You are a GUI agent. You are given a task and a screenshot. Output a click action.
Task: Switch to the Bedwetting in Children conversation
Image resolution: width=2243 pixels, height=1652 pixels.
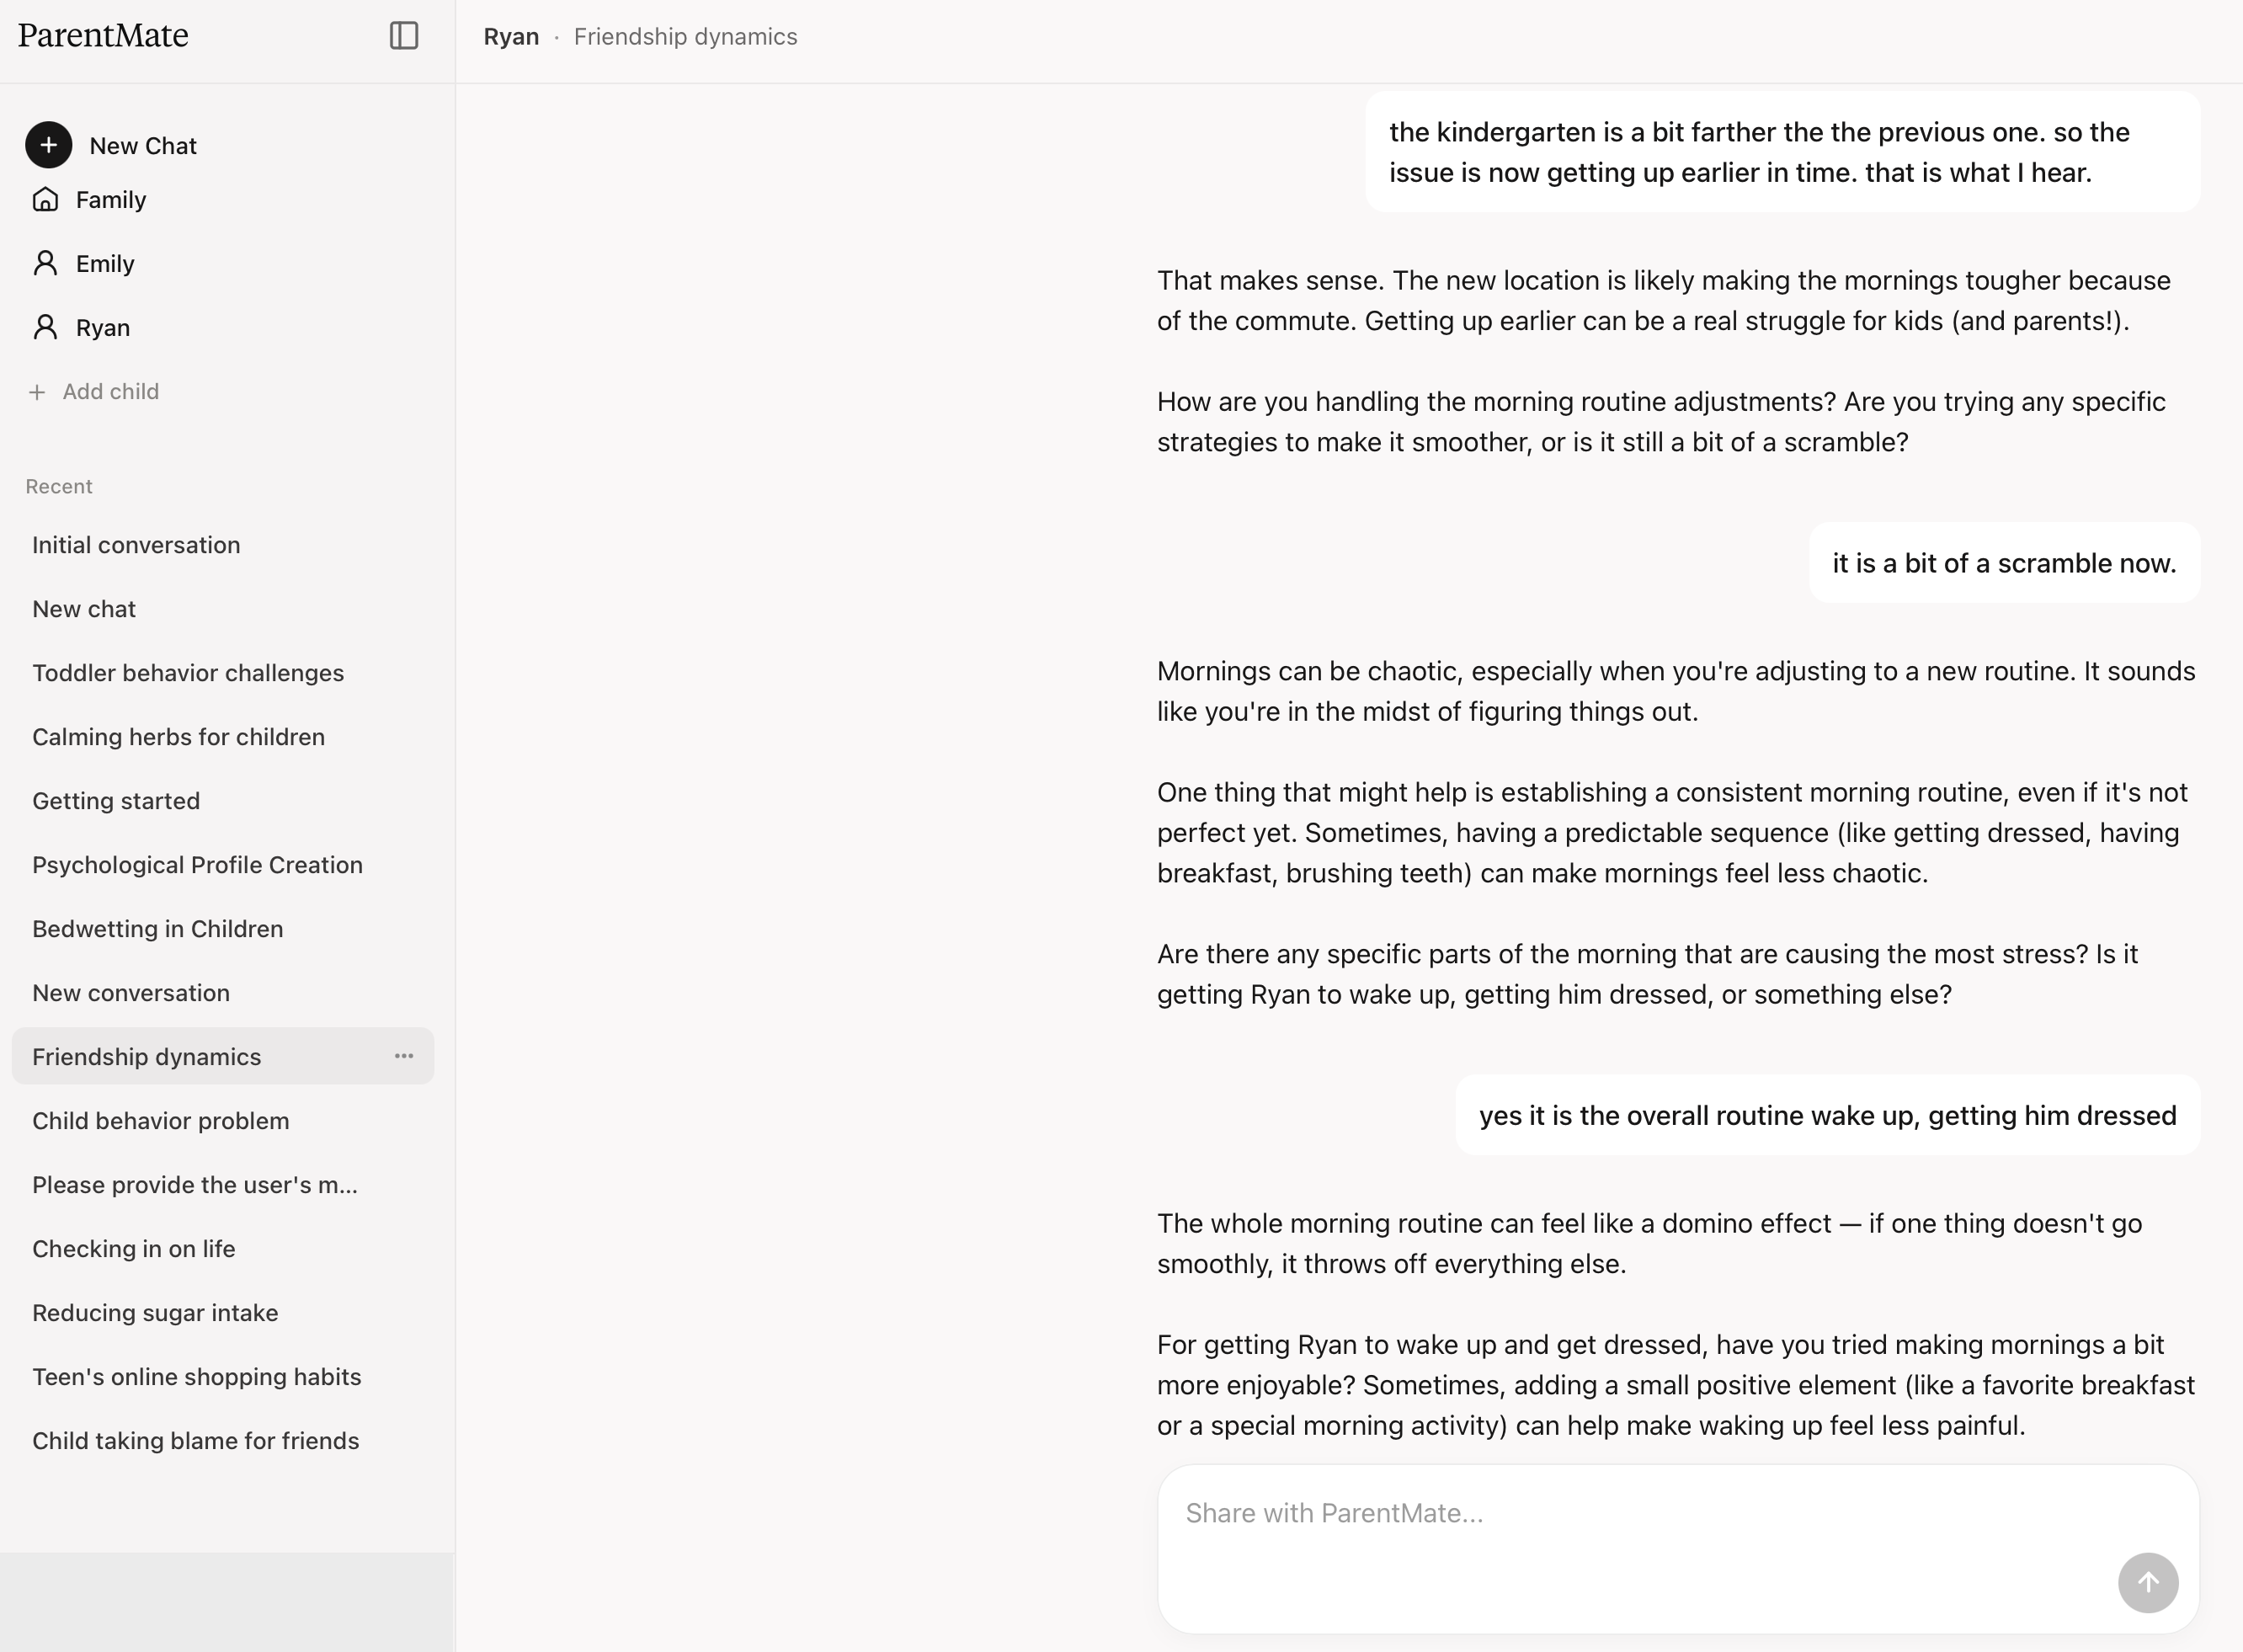(157, 928)
